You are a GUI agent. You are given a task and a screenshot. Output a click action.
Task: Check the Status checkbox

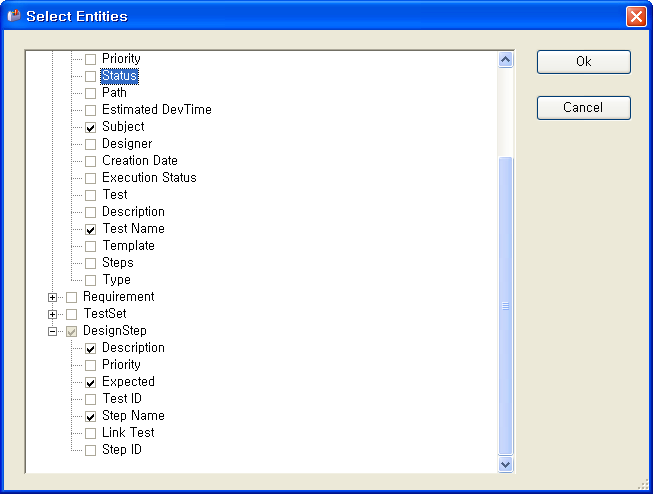[x=90, y=76]
